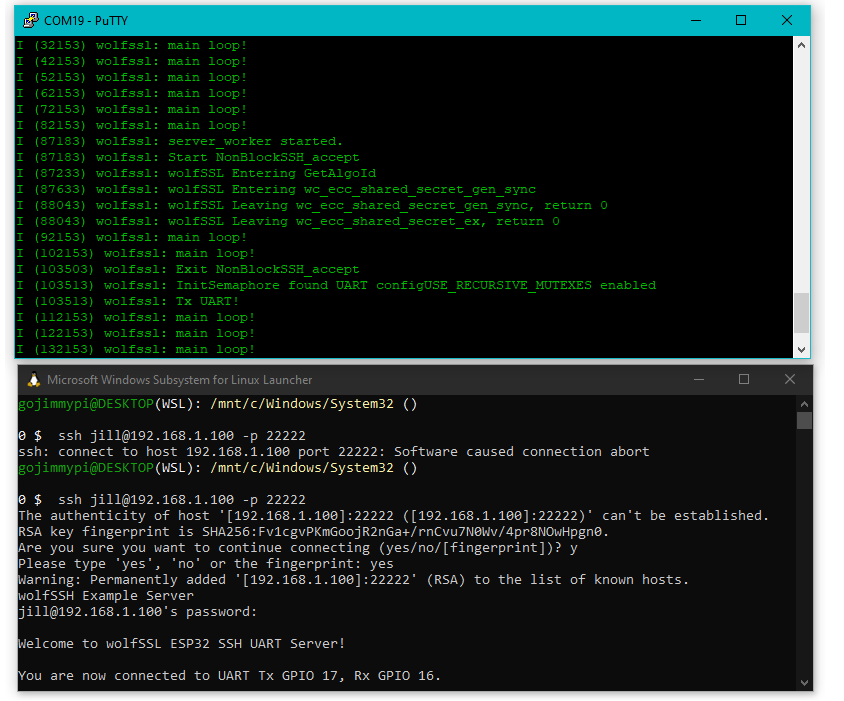Minimize the WSL launcher window

point(697,379)
